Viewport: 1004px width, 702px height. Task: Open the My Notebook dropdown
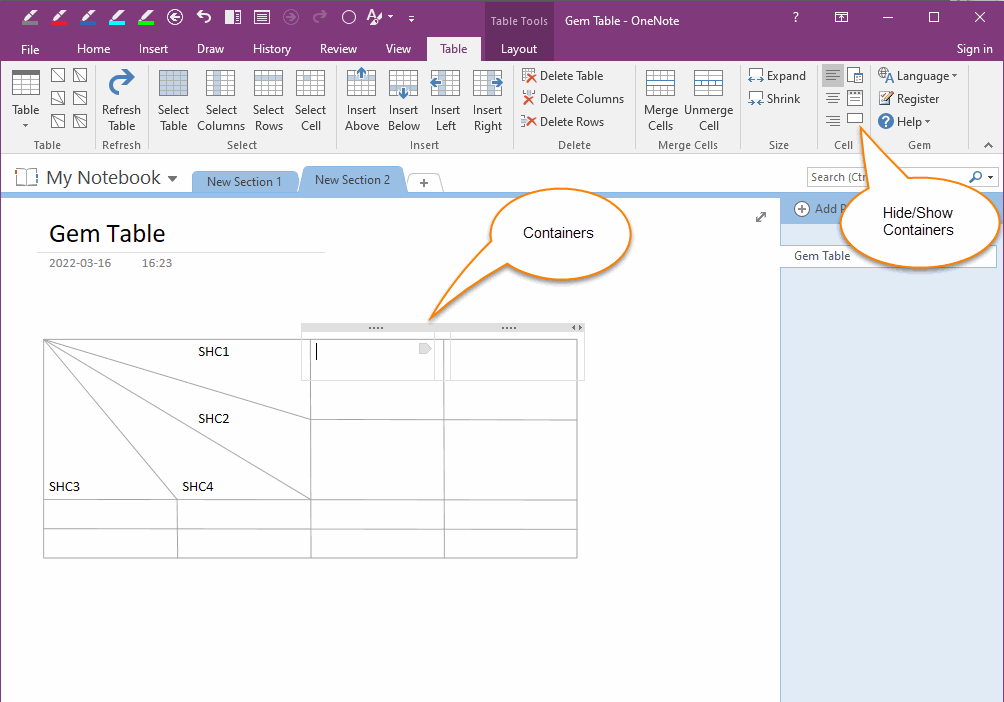tap(172, 179)
